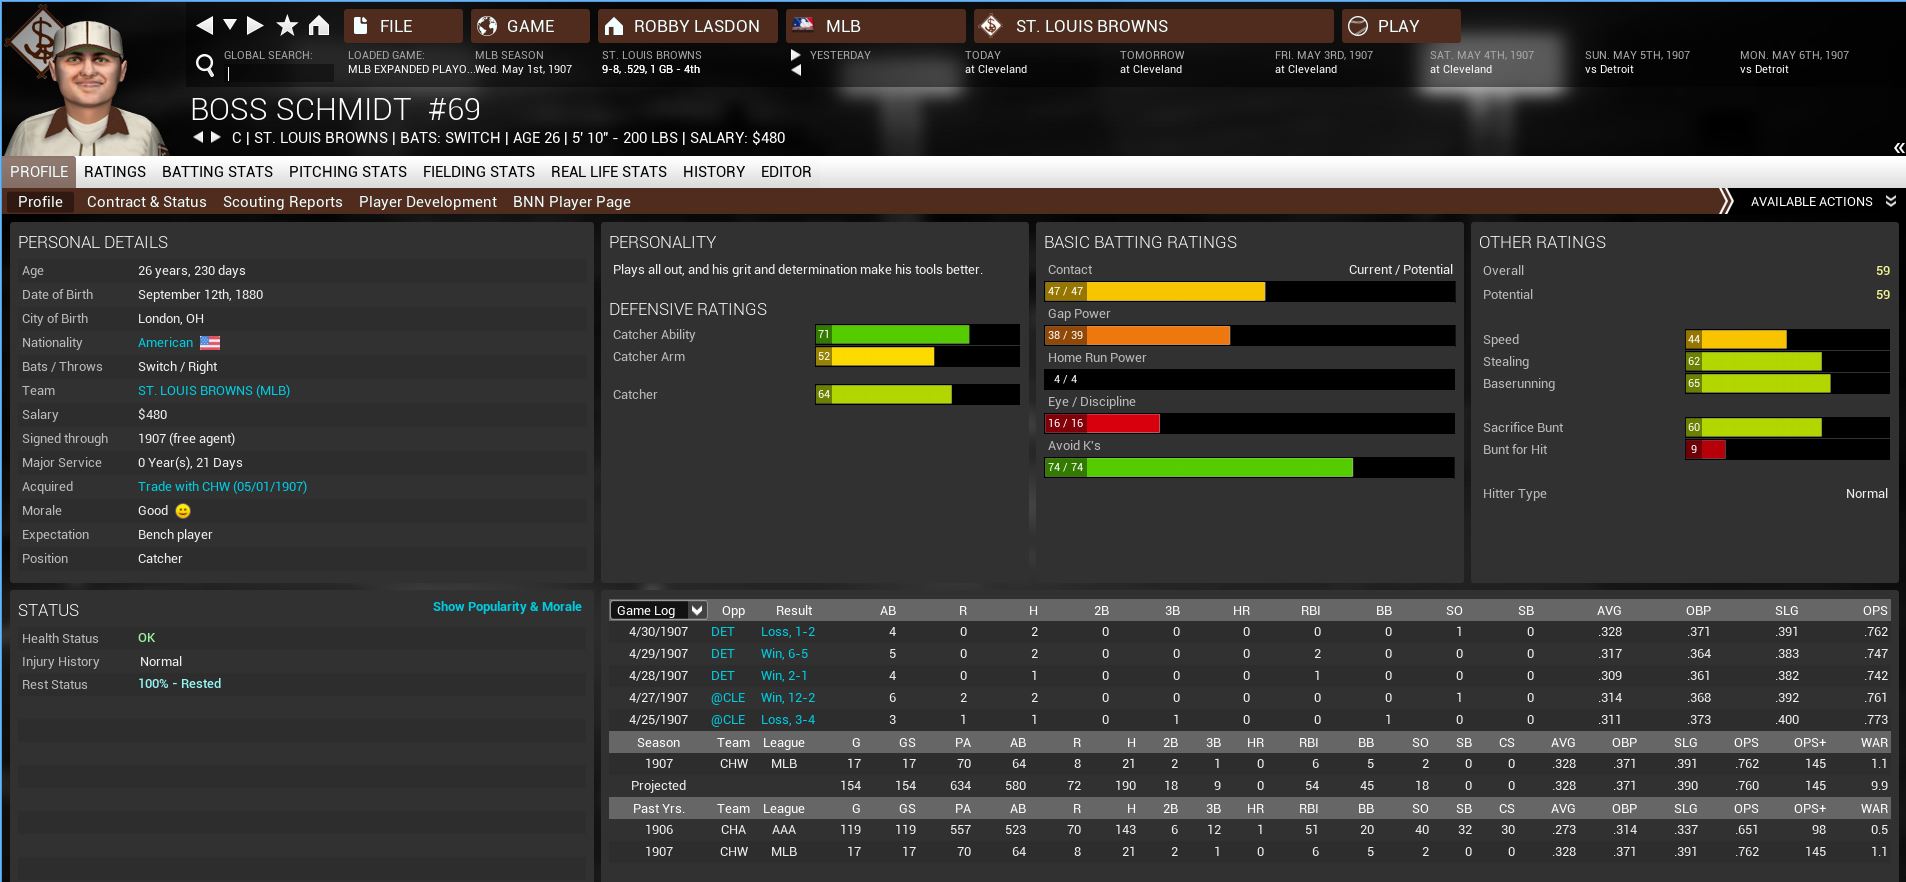Click the previous player arrow beside position
The width and height of the screenshot is (1906, 882).
[x=198, y=137]
